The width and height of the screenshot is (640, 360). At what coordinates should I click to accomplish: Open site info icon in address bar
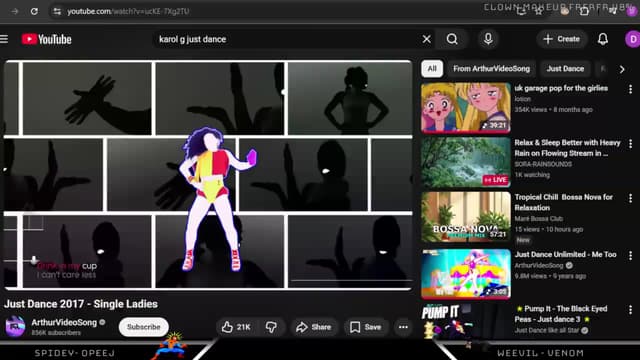(57, 11)
